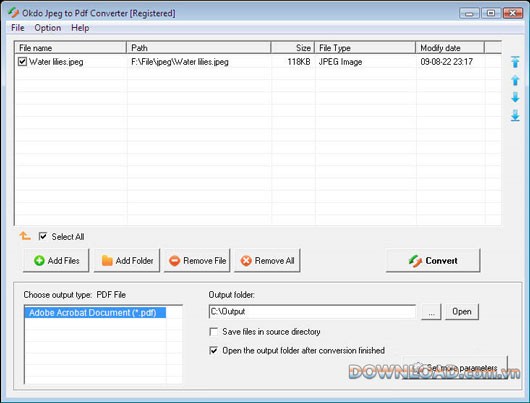Move selected file up one position
This screenshot has height=403, width=530.
point(515,80)
